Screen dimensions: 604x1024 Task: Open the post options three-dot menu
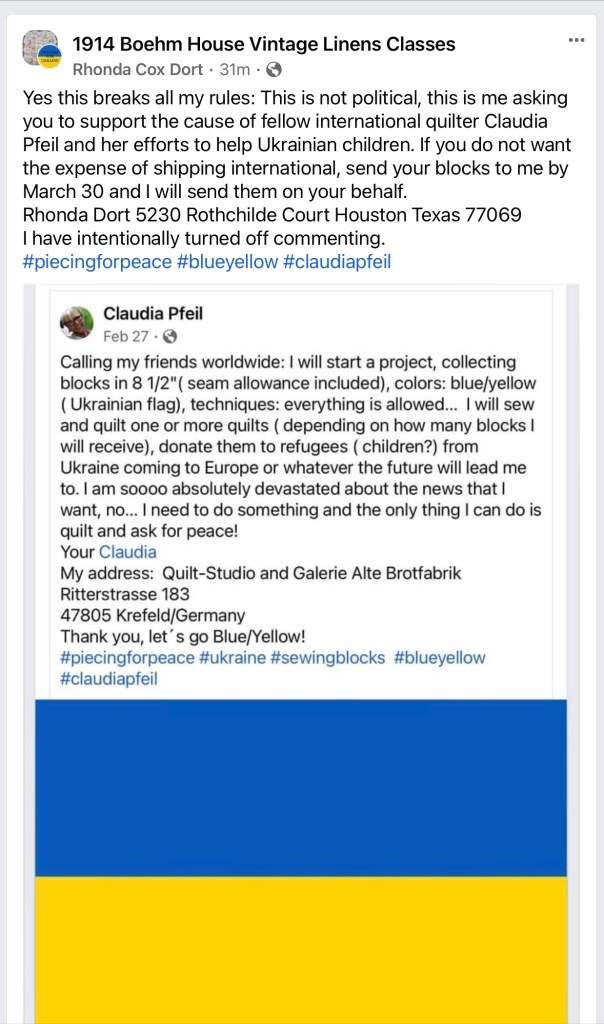tap(576, 40)
